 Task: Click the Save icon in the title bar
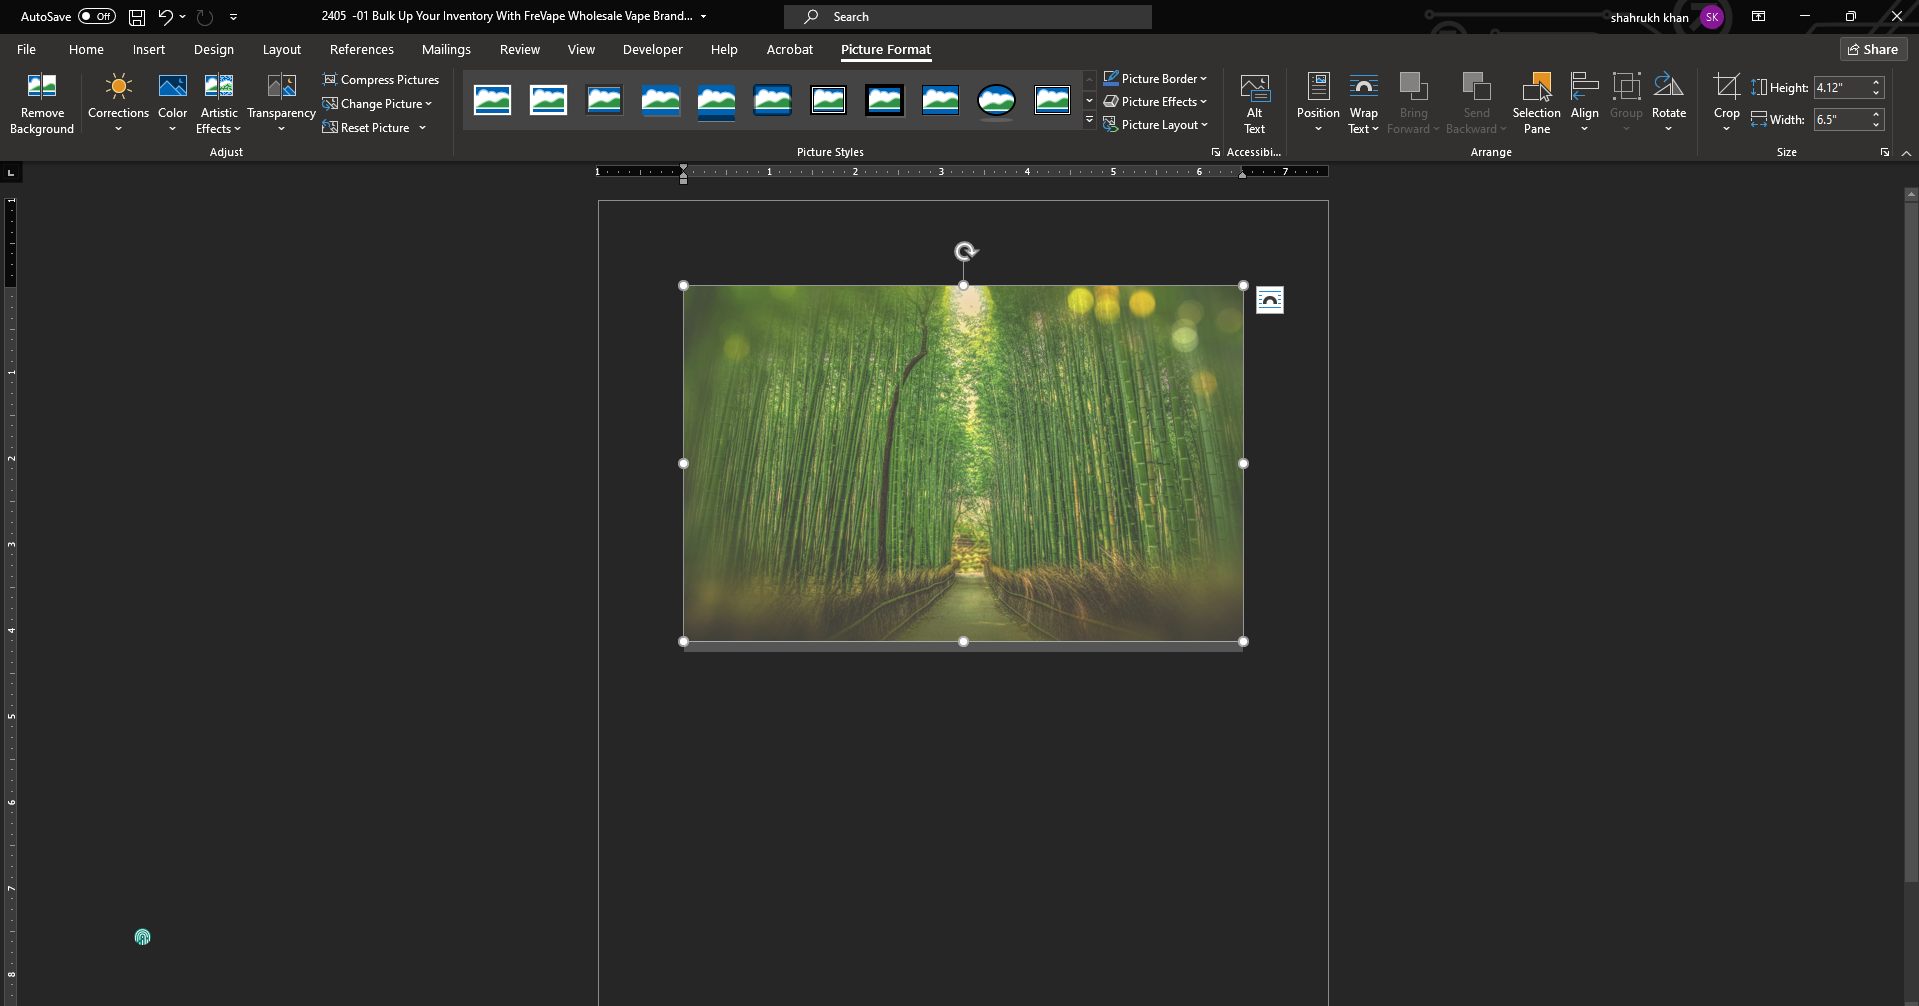[x=137, y=17]
